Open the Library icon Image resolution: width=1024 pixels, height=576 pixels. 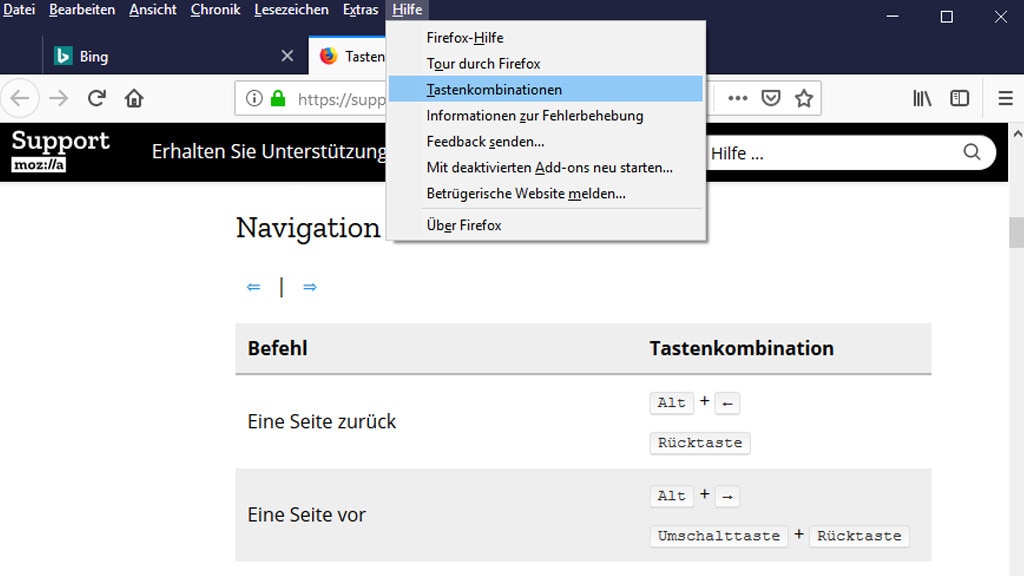coord(922,99)
